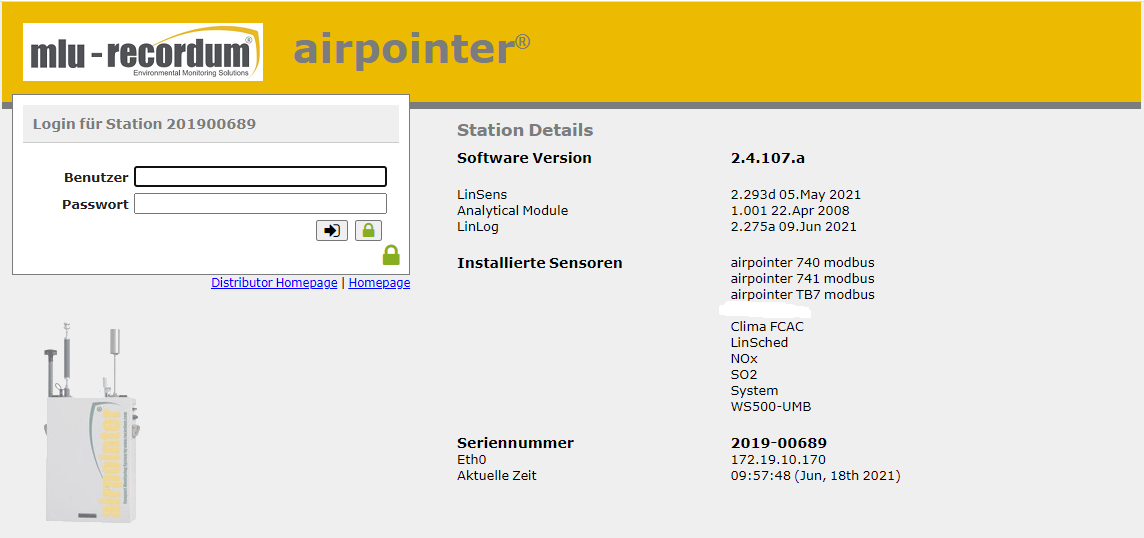The height and width of the screenshot is (538, 1144).
Task: Click the Benutzer field label
Action: (x=96, y=177)
